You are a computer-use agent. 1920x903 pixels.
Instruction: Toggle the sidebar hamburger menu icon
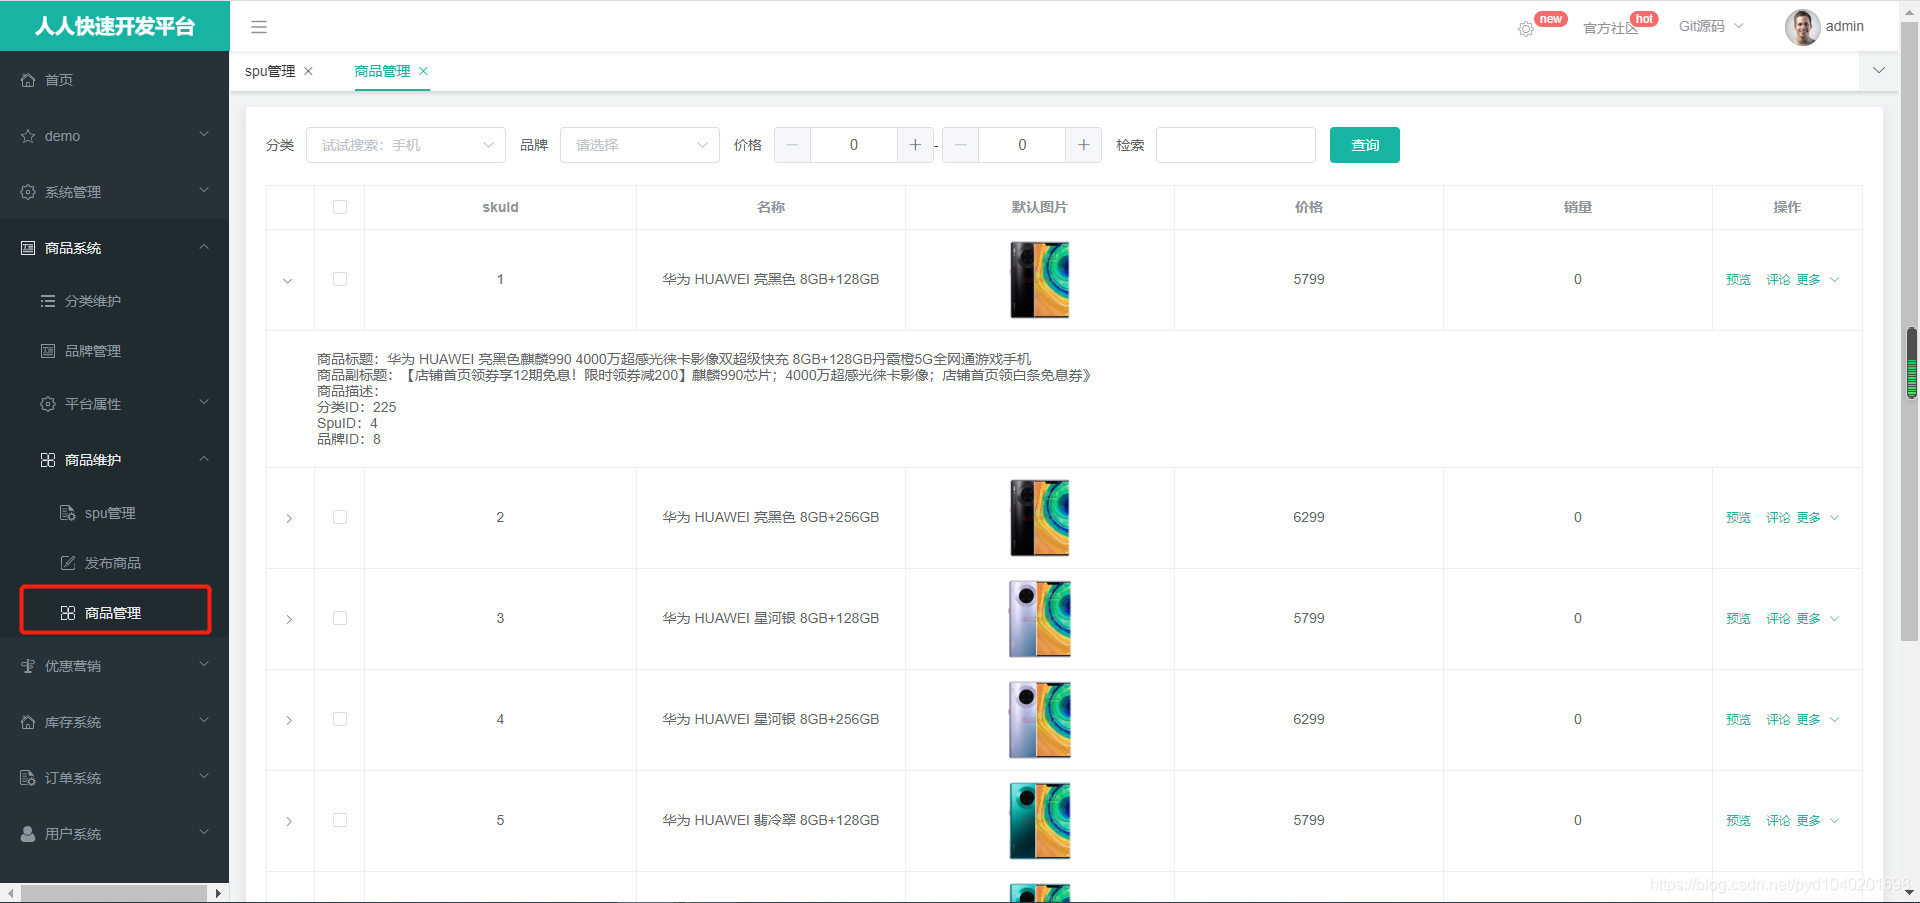coord(259,27)
